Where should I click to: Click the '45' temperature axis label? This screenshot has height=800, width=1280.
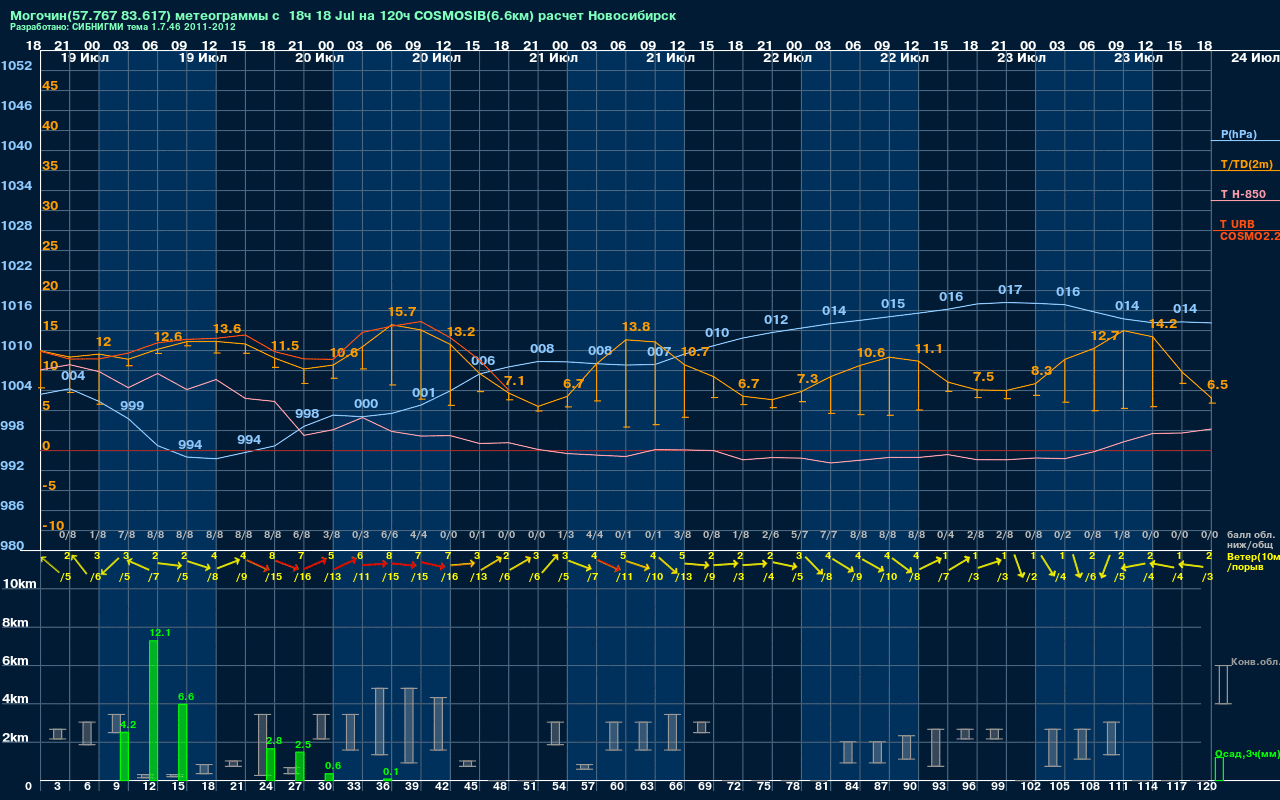[x=50, y=86]
